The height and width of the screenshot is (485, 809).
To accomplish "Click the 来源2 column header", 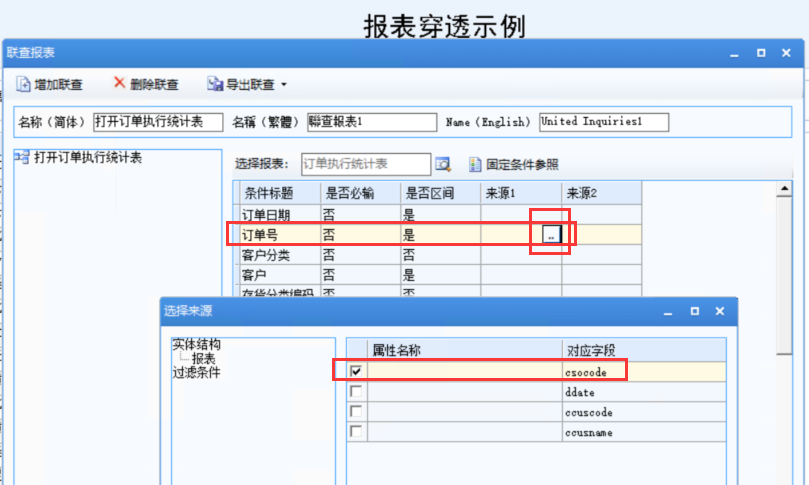I will tap(602, 193).
